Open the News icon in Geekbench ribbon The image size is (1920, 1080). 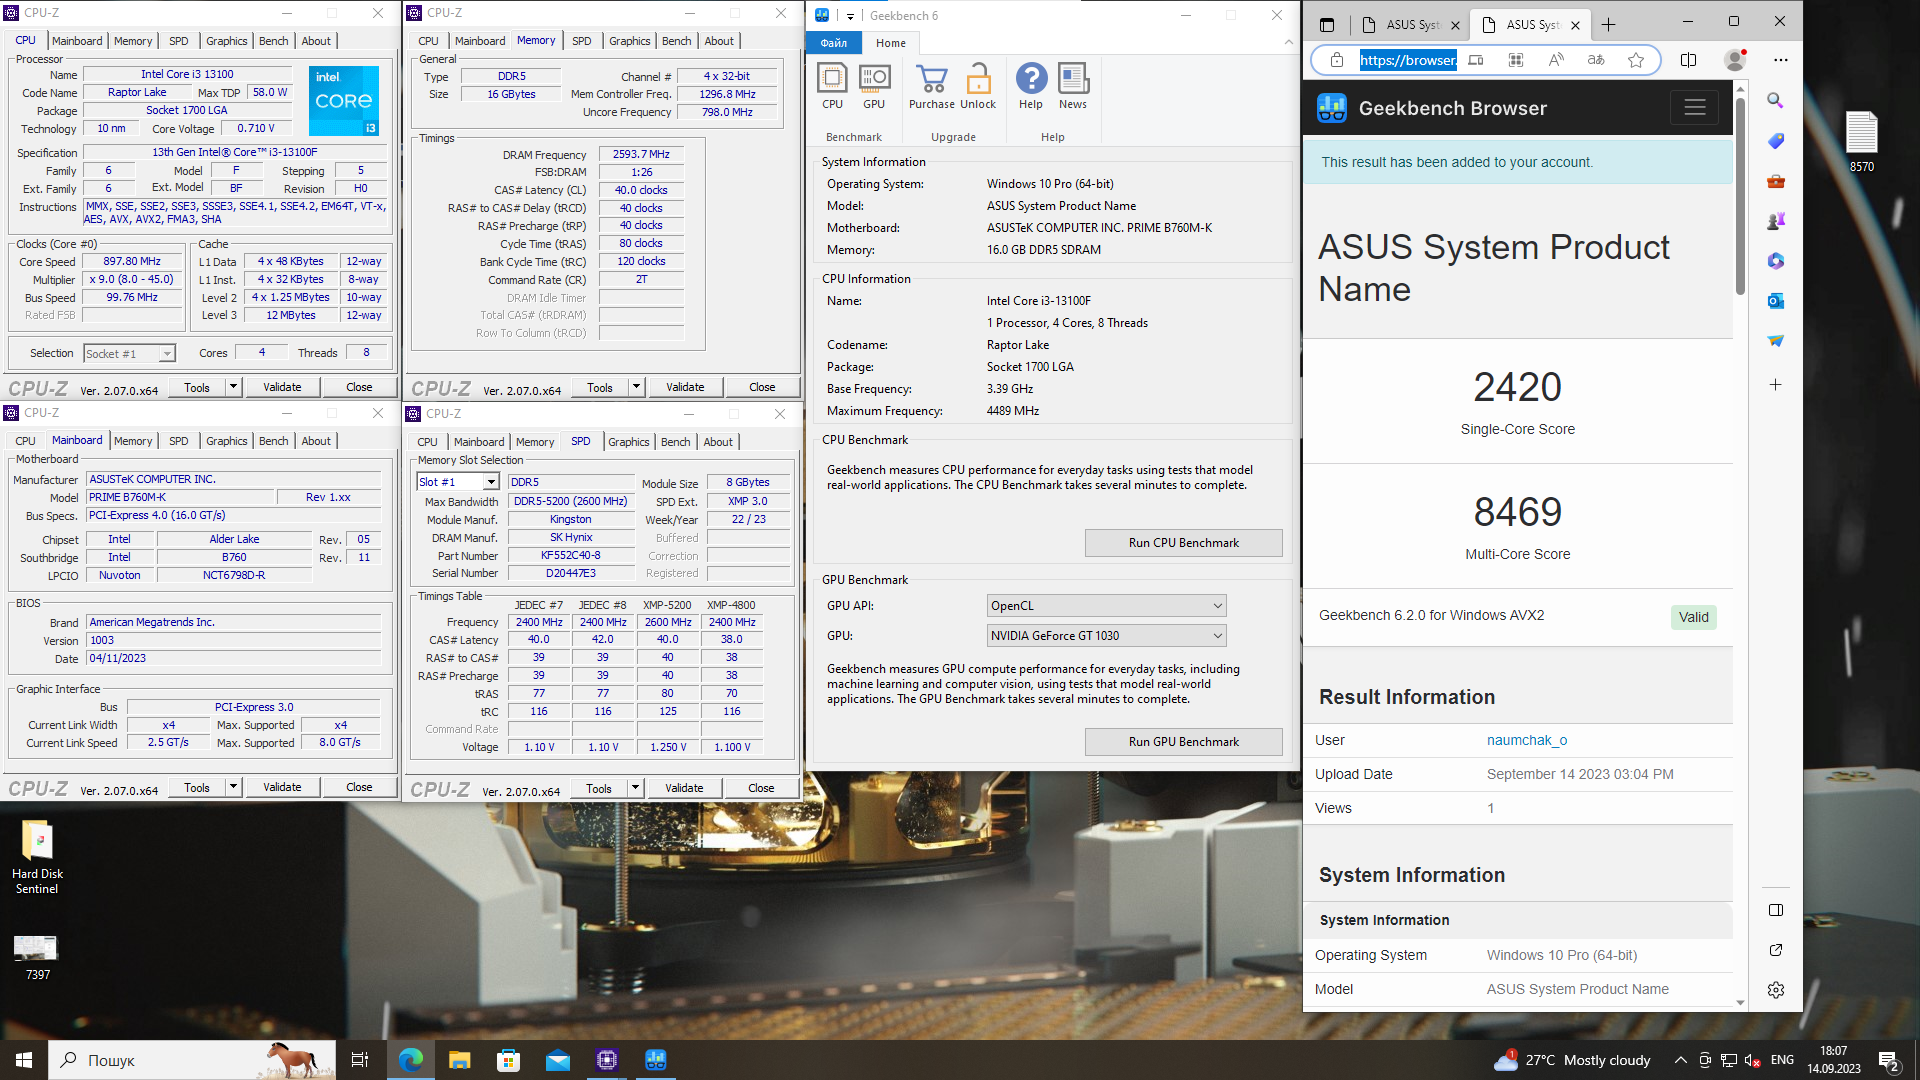point(1073,86)
